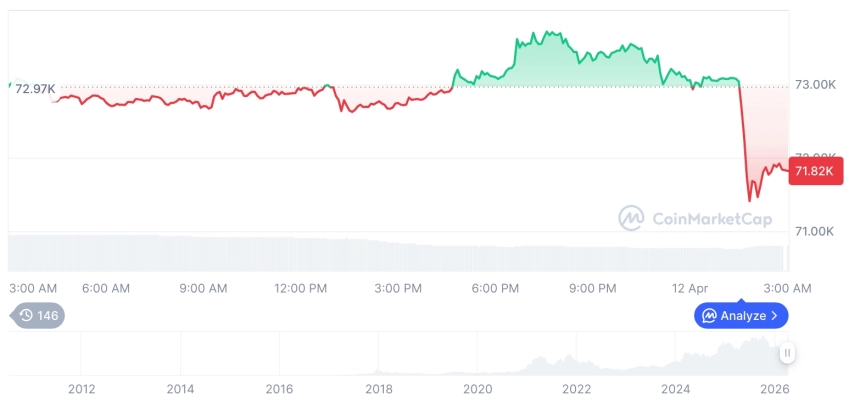Screen dimensions: 860x401
Task: Select 2018 on the year navigator
Action: 378,389
